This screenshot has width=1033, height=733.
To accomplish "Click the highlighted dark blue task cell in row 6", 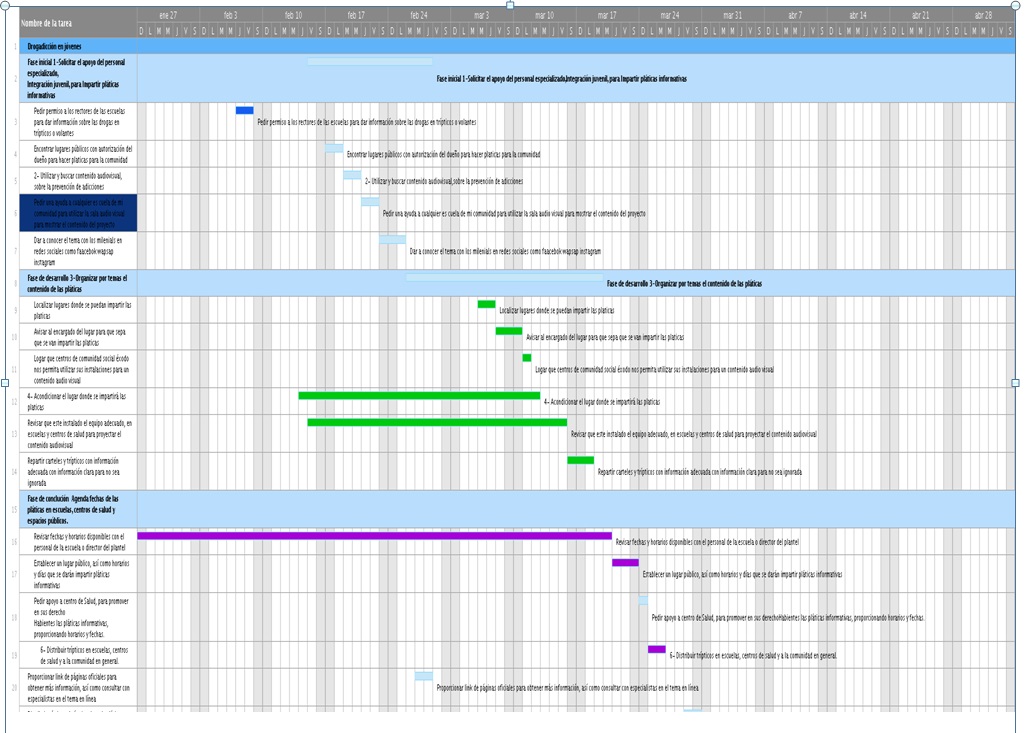I will [x=78, y=213].
